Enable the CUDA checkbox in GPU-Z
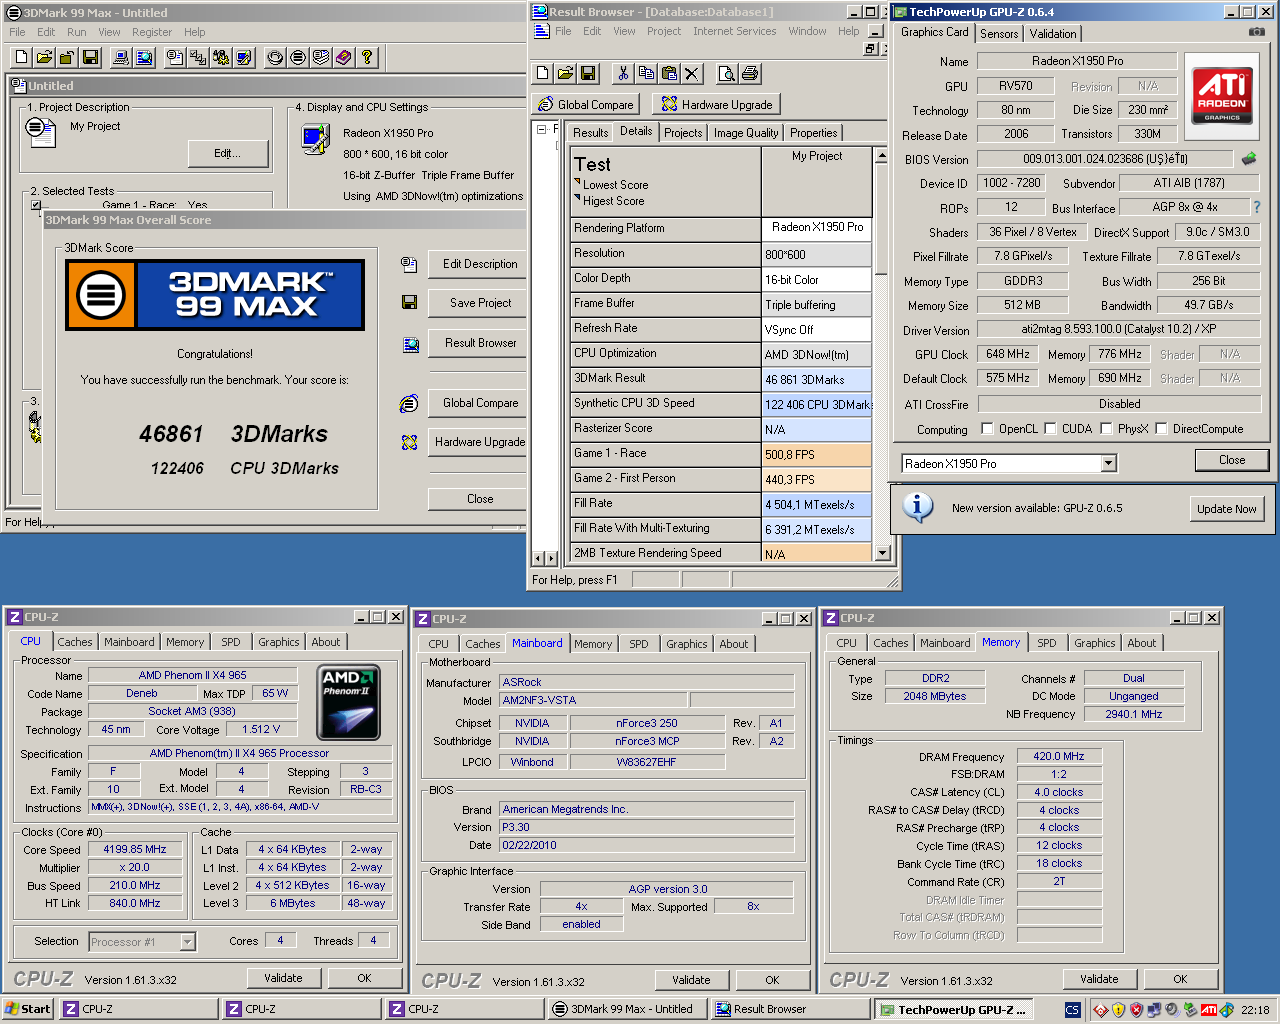The width and height of the screenshot is (1280, 1024). point(1050,429)
